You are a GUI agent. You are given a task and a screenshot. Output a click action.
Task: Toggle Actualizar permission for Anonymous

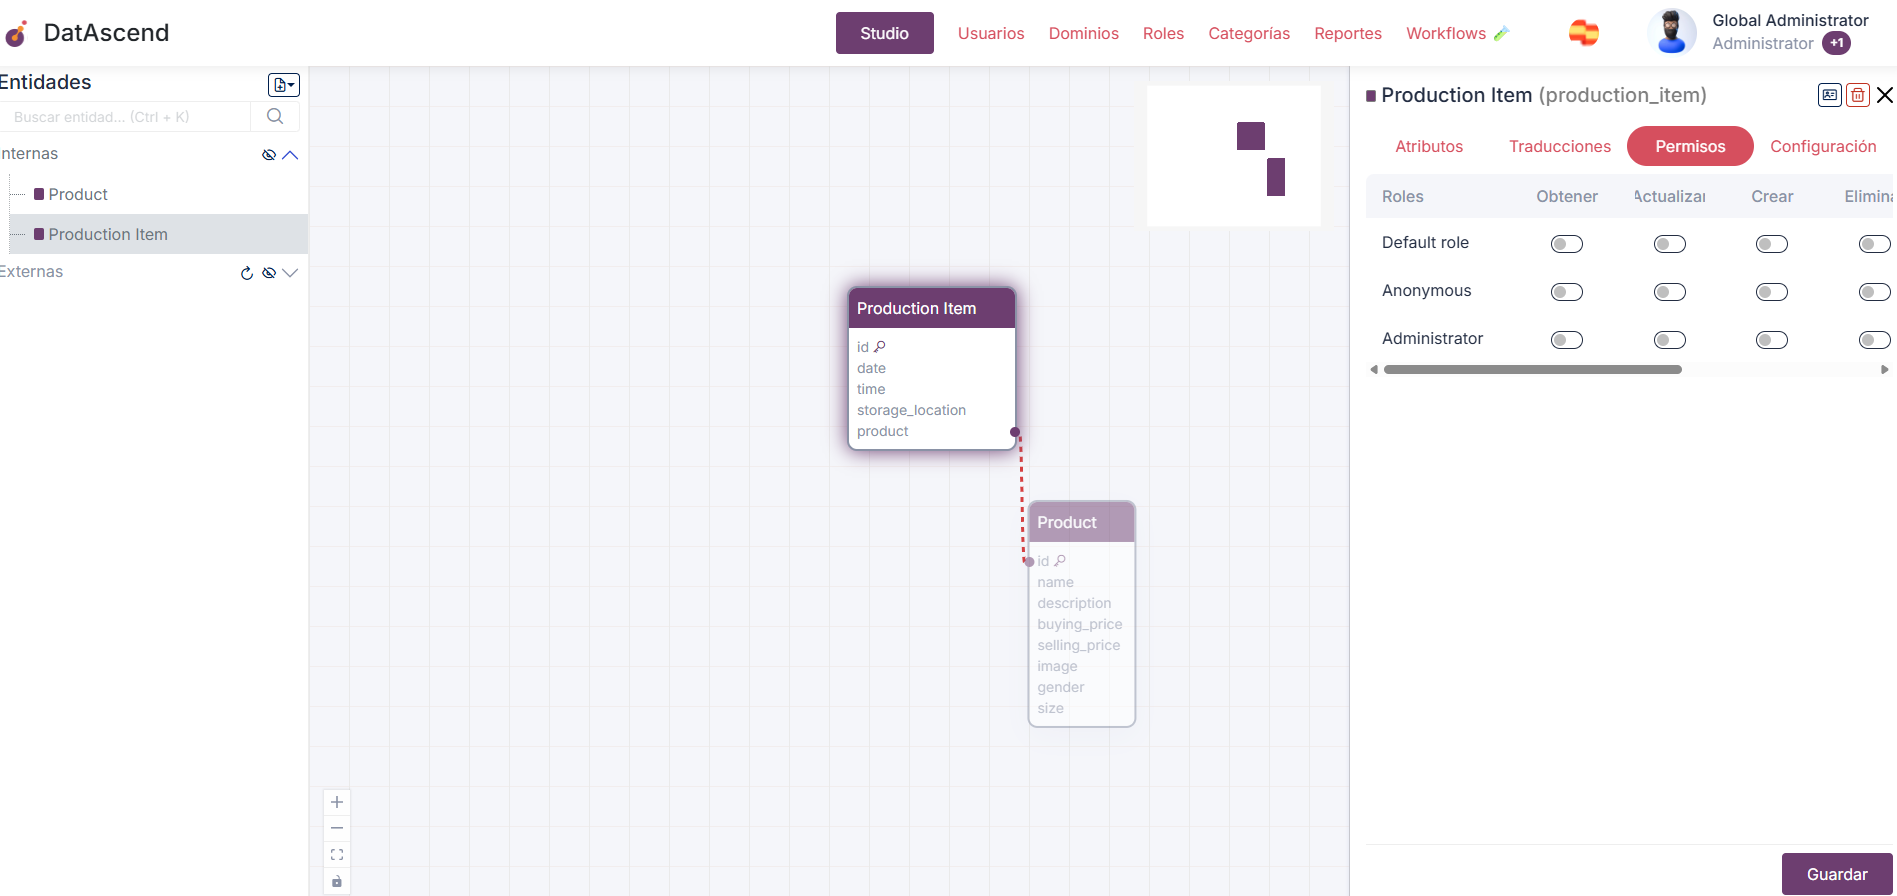click(1669, 292)
